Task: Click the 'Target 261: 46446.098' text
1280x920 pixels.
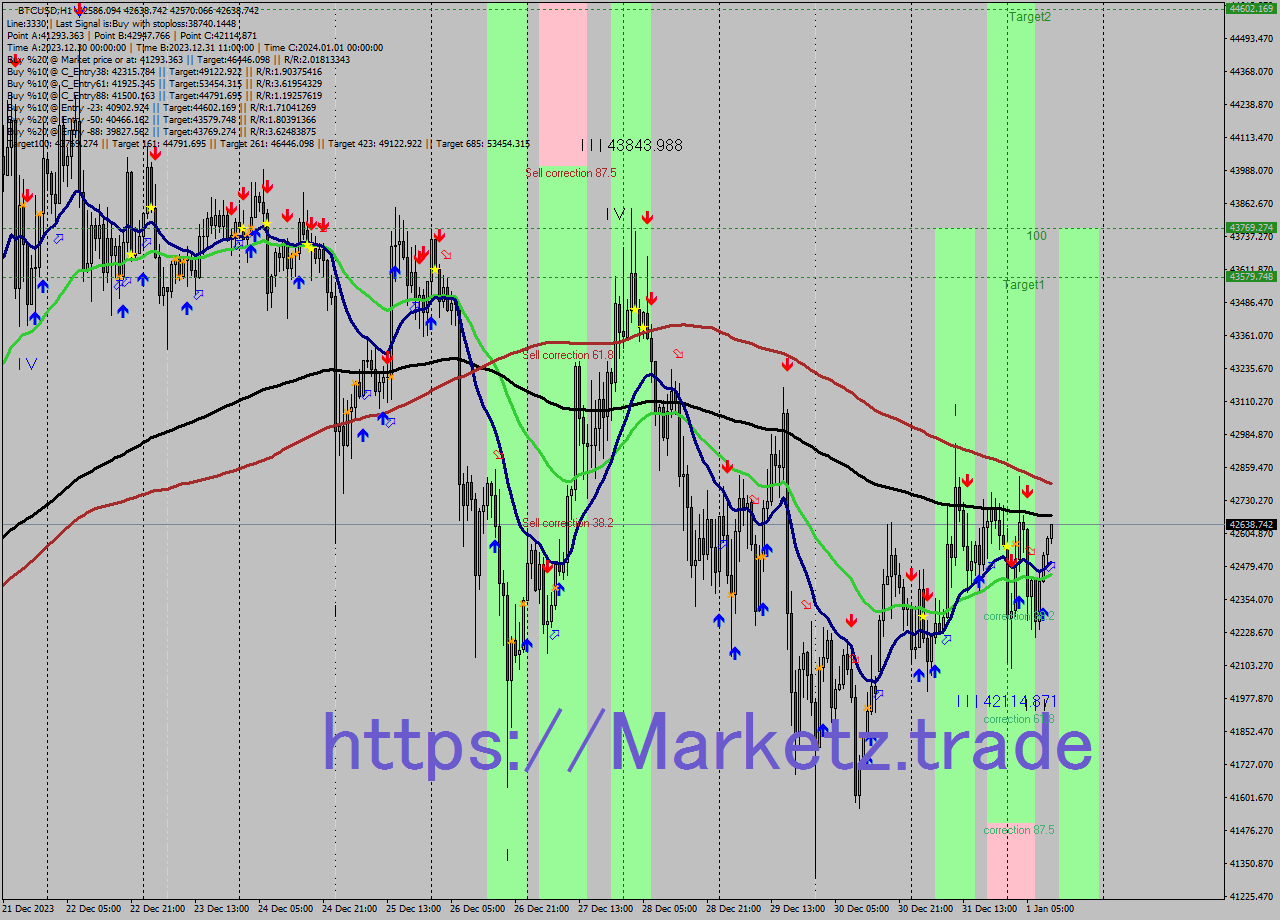Action: pyautogui.click(x=267, y=143)
